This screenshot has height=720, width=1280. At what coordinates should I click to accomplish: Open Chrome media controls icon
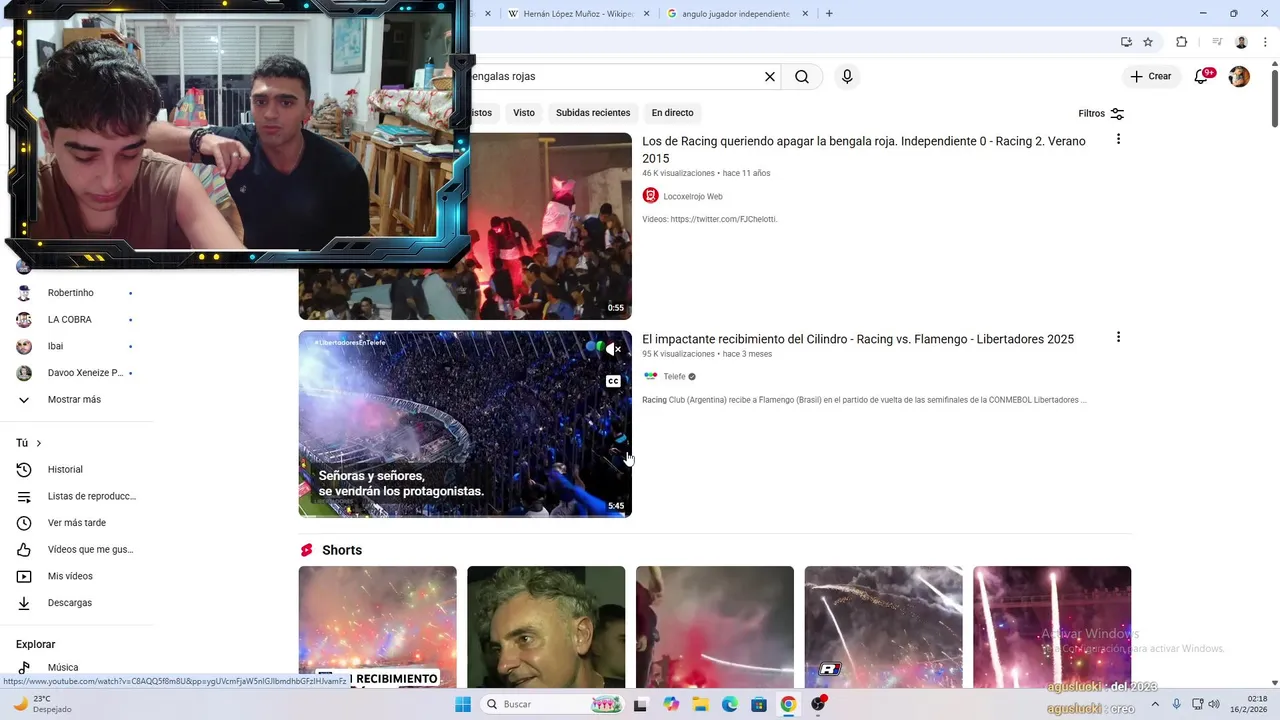click(x=1217, y=42)
